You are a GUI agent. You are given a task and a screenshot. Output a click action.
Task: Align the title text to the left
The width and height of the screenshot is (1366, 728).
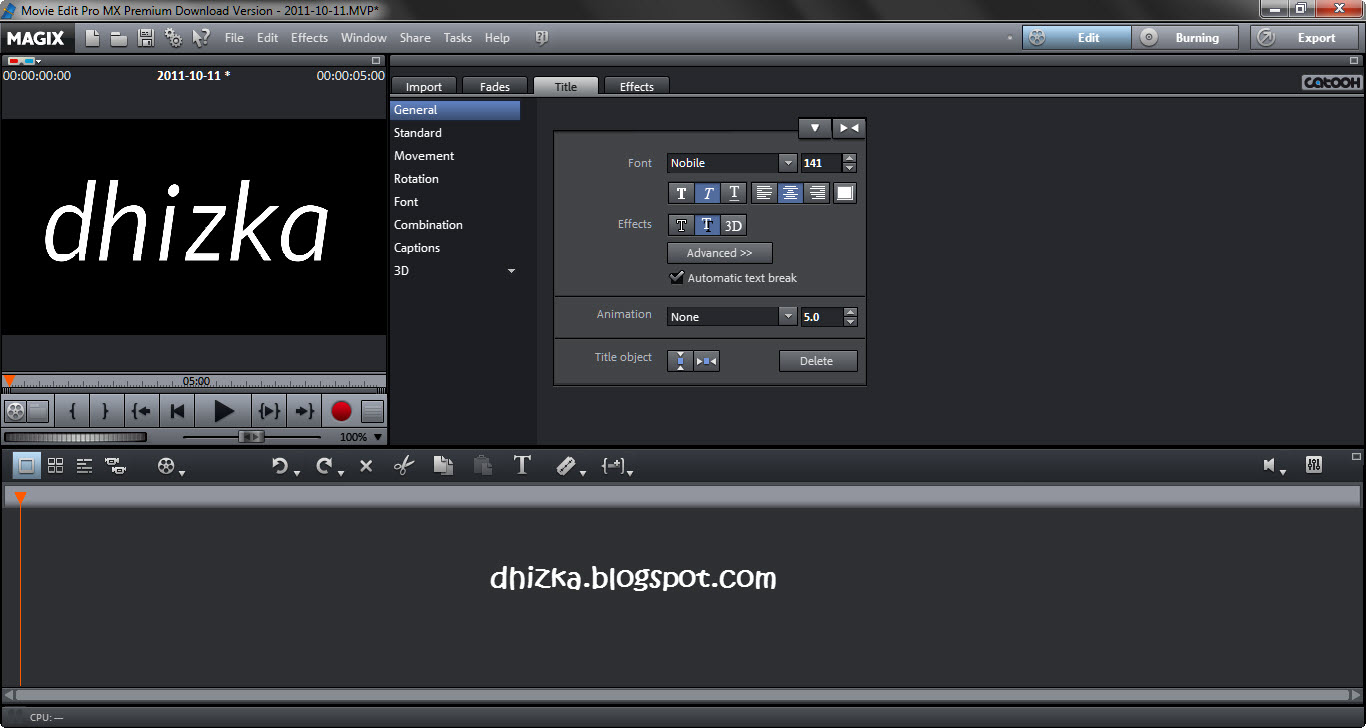[765, 193]
